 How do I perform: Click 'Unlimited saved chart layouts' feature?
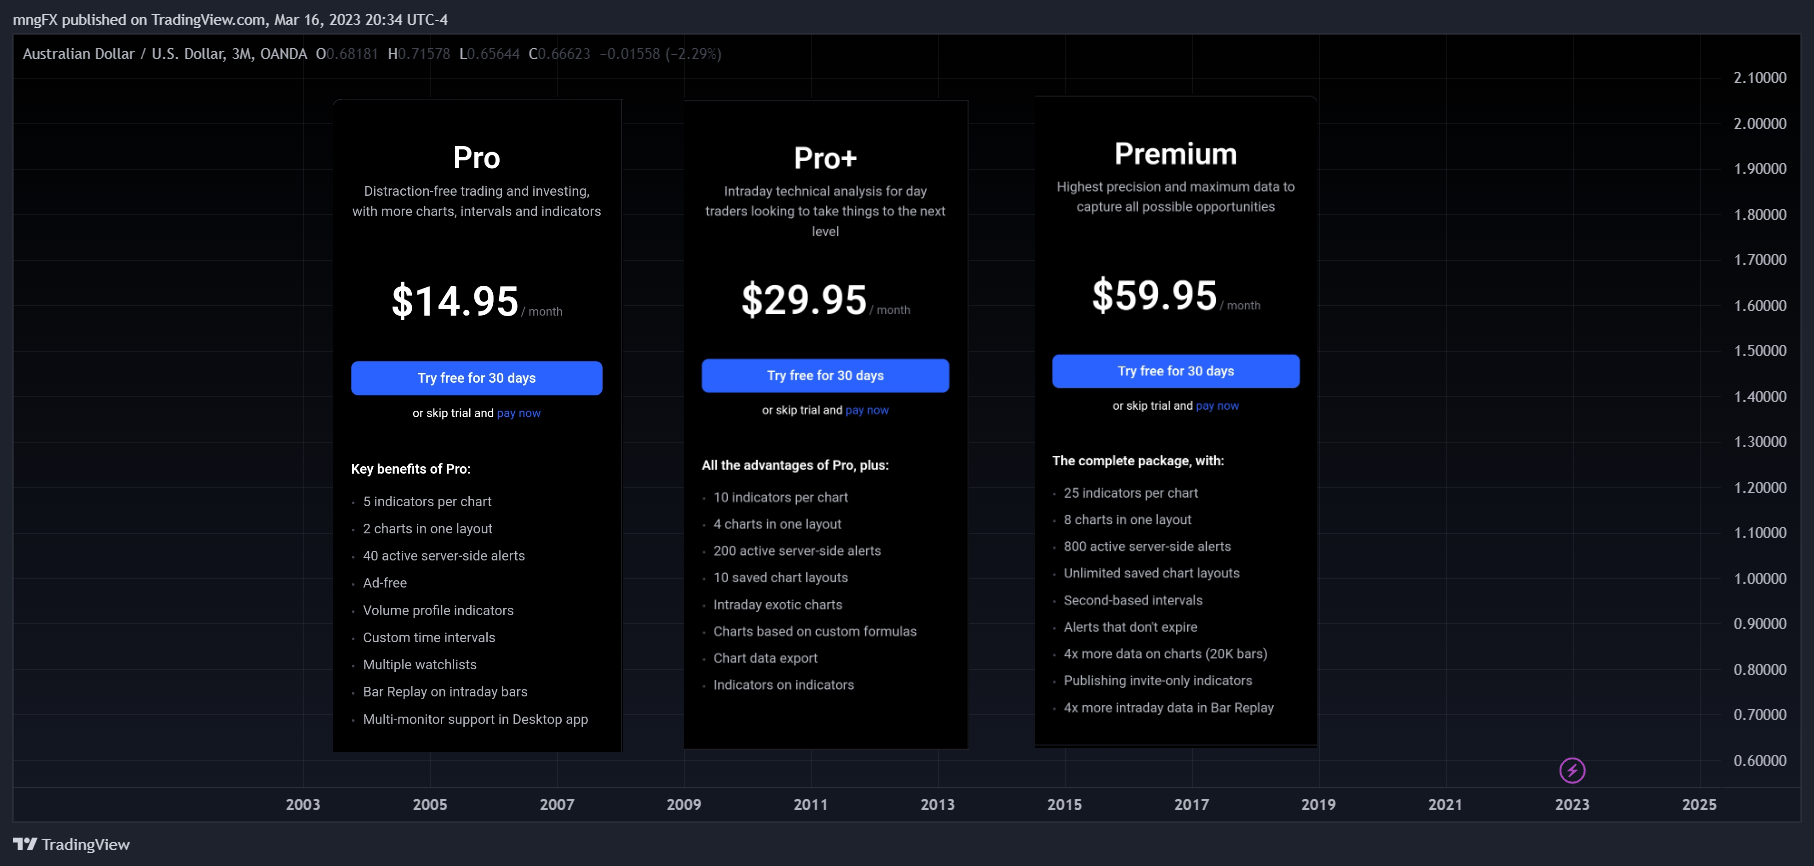[1152, 574]
